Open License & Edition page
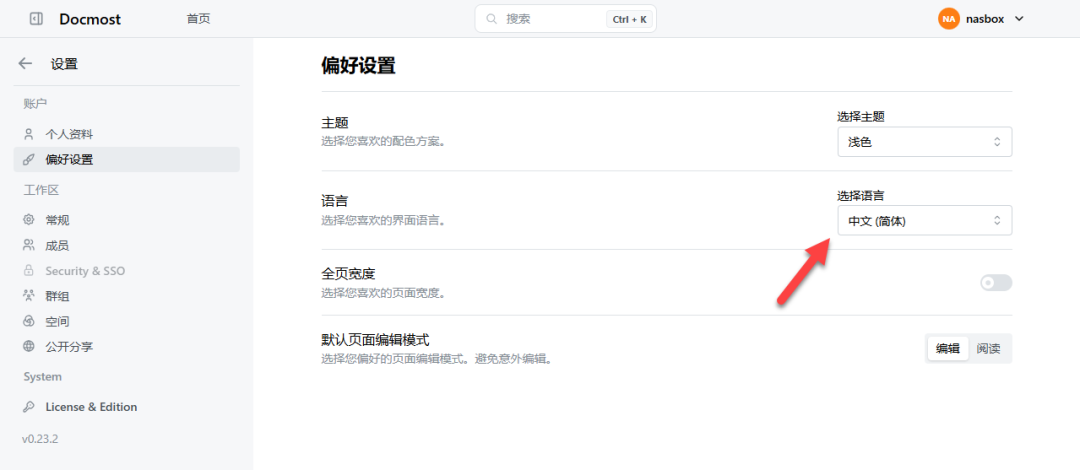 [127, 407]
